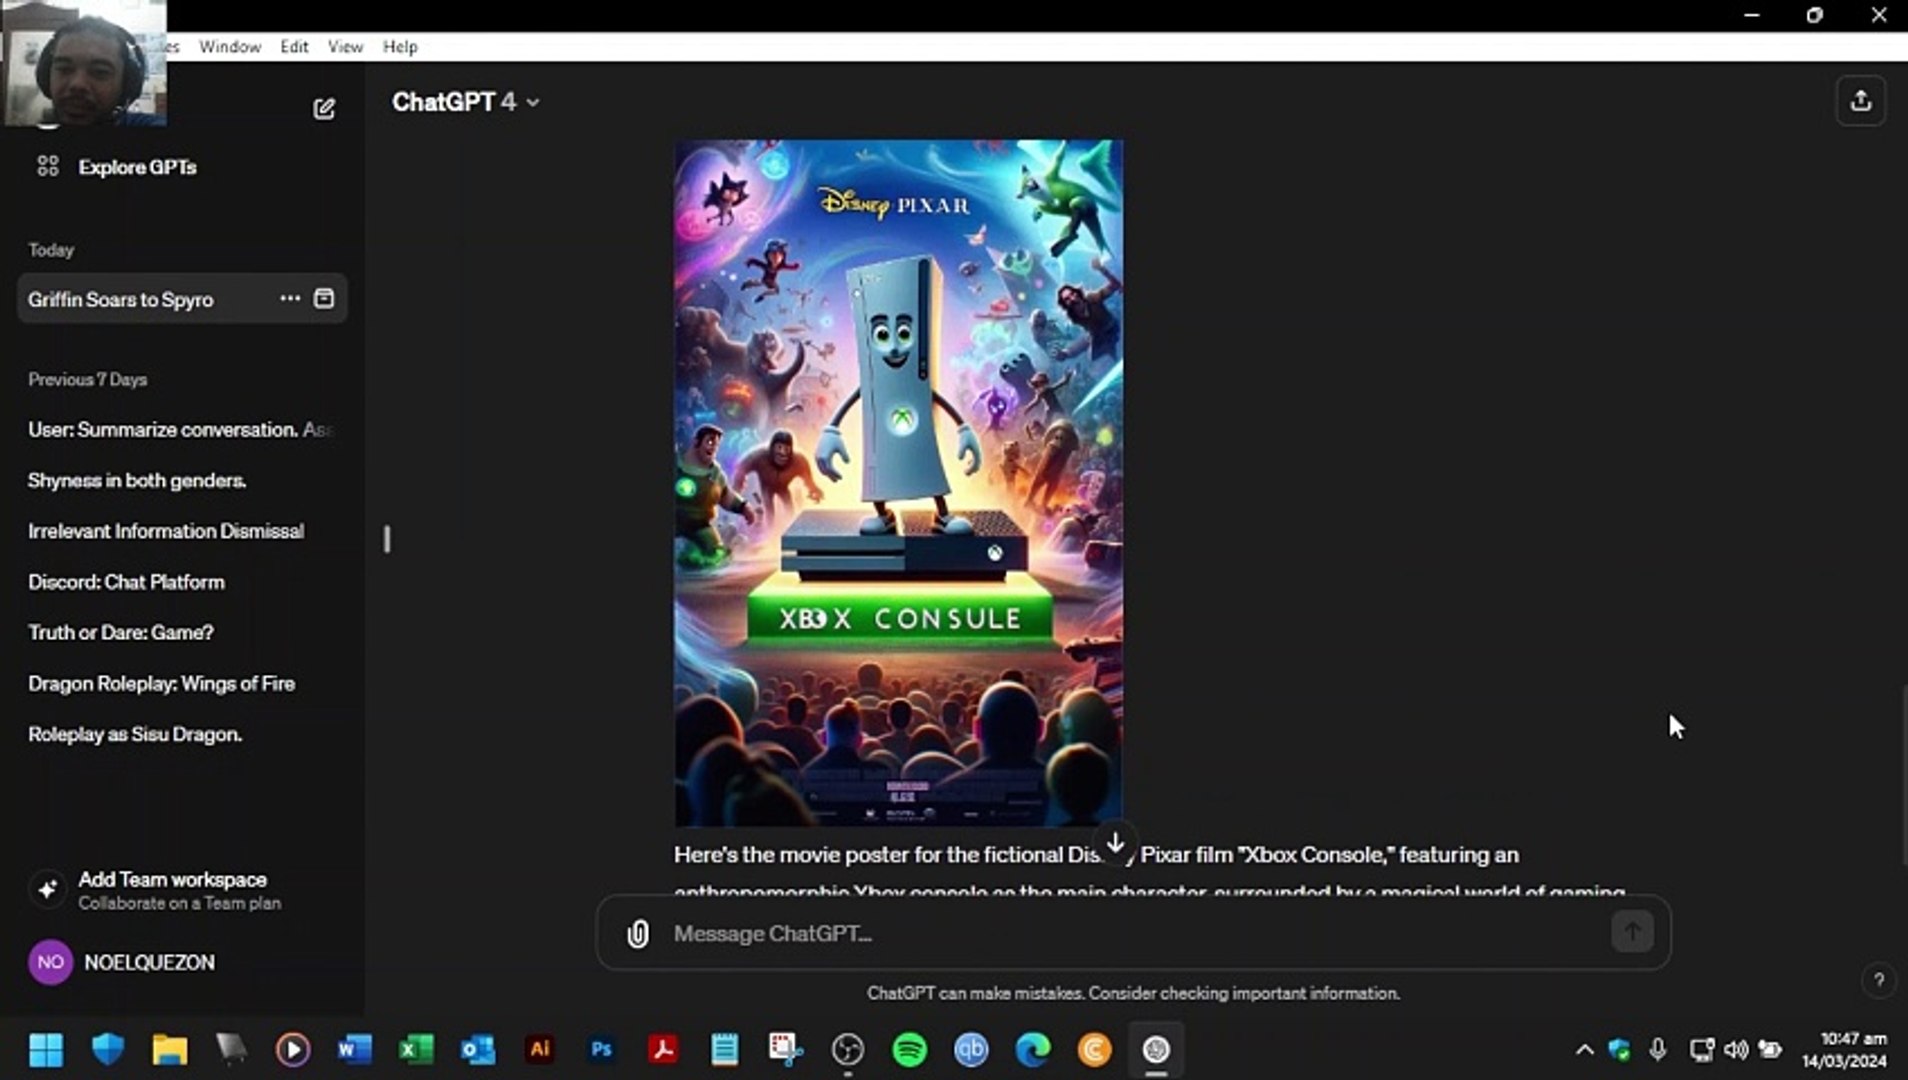Open Spotify from the taskbar
Viewport: 1908px width, 1080px height.
tap(910, 1049)
